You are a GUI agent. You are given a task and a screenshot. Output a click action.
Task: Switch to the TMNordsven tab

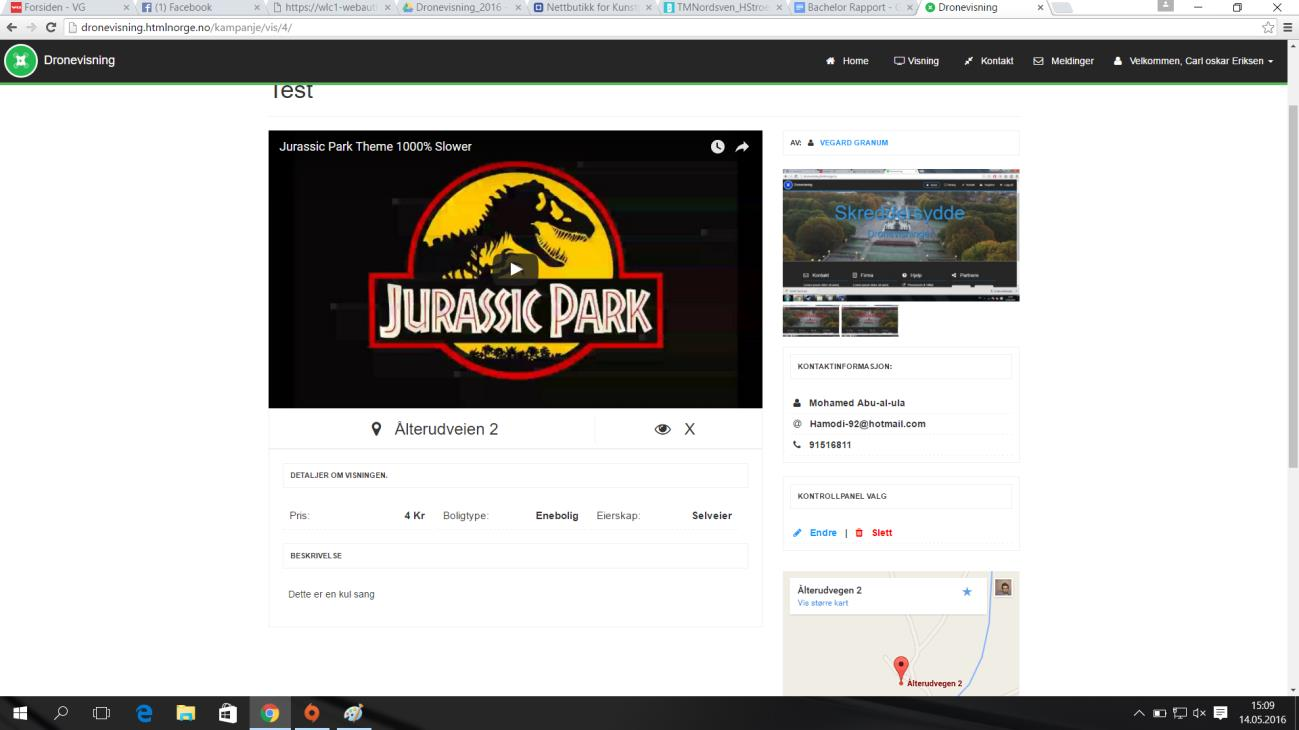722,8
